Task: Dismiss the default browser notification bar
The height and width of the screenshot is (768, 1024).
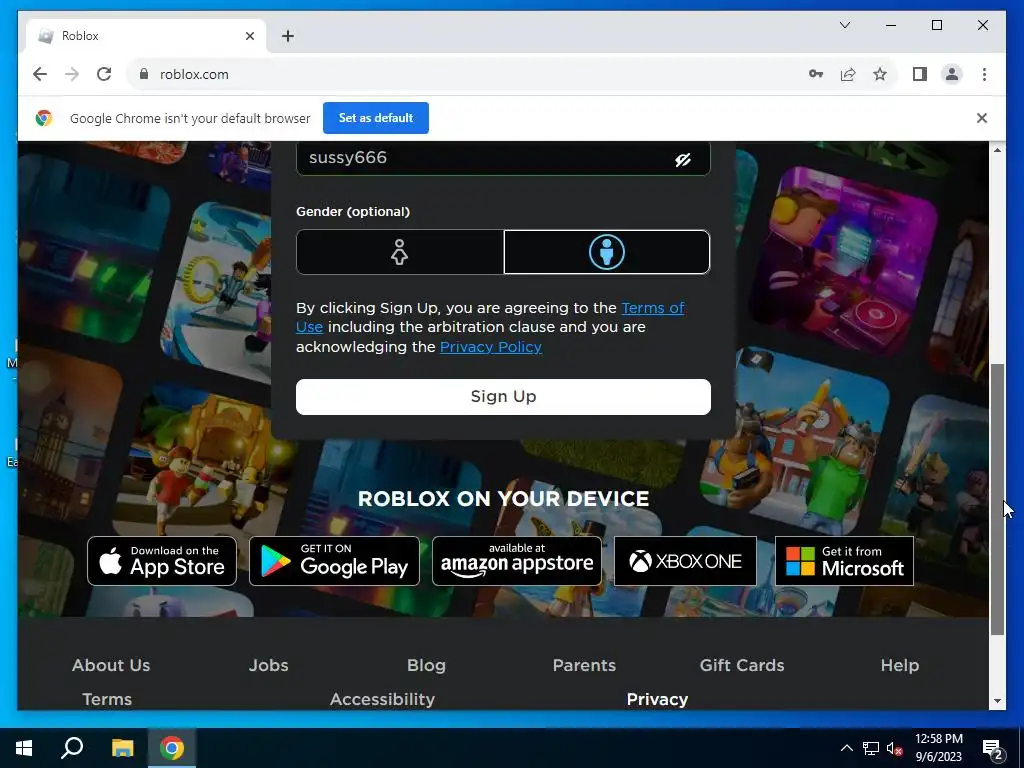Action: (x=982, y=118)
